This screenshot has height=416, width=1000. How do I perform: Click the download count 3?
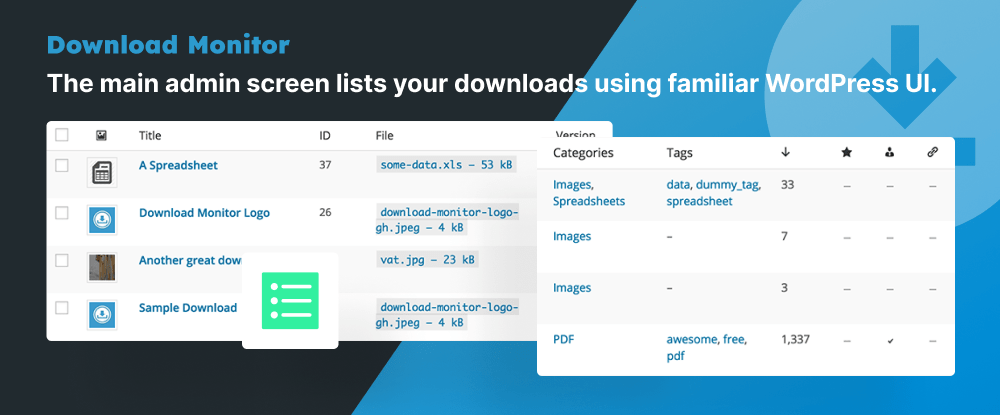pos(784,288)
